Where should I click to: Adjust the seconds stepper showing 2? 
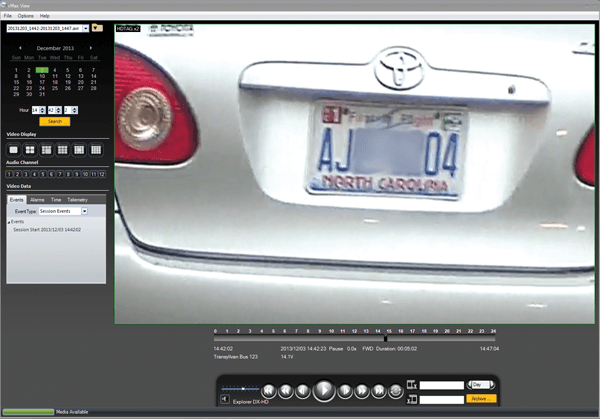75,110
